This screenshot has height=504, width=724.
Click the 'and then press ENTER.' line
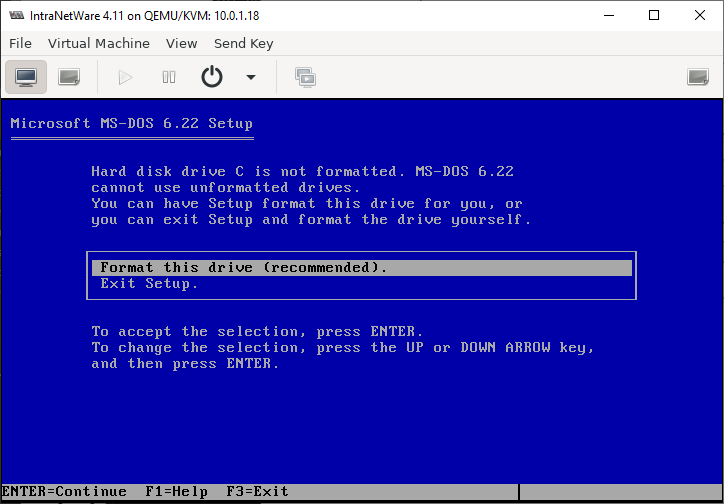coord(185,364)
